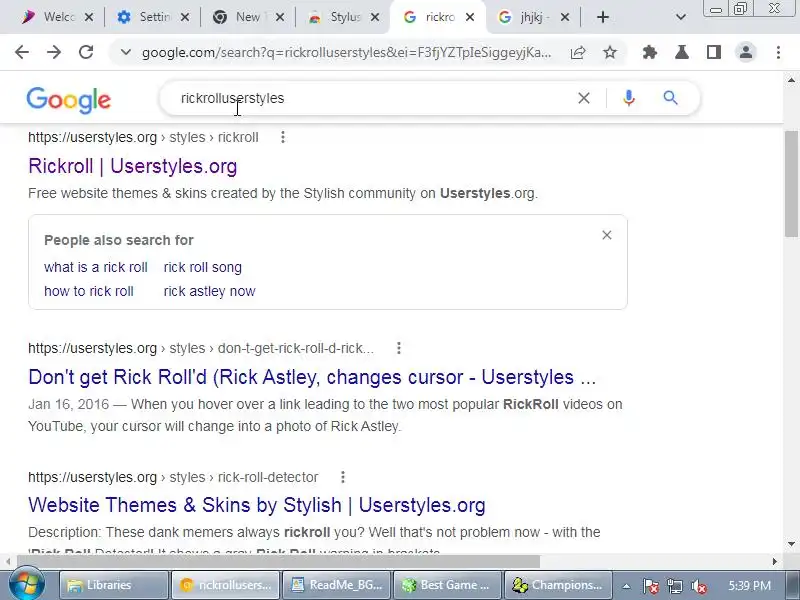Open Champions taskbar window

click(x=558, y=585)
